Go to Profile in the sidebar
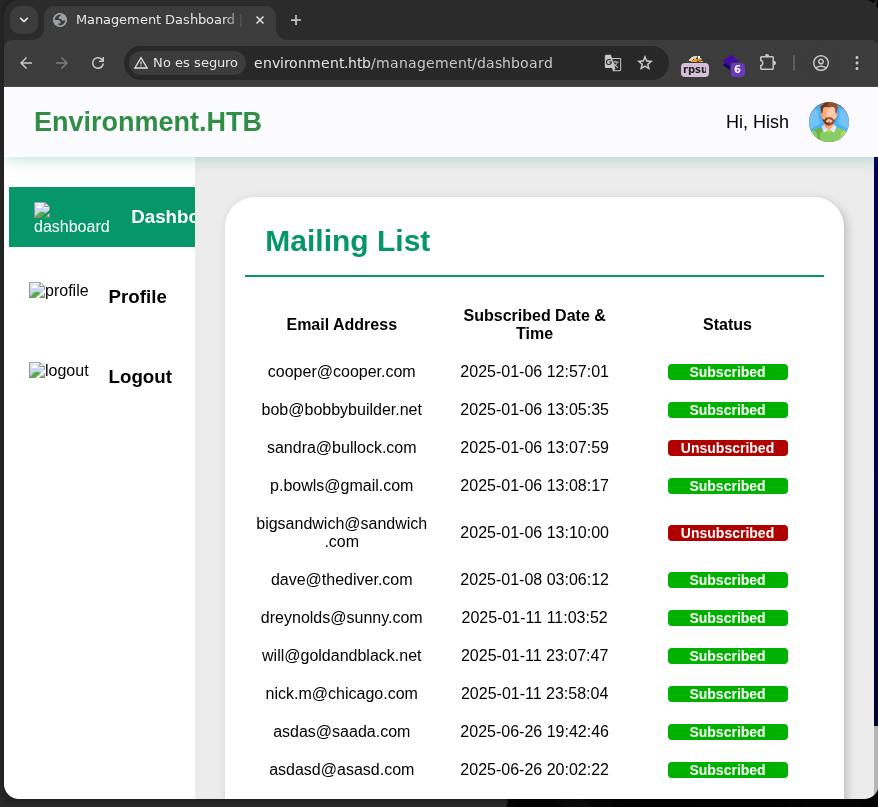The height and width of the screenshot is (807, 878). [137, 297]
